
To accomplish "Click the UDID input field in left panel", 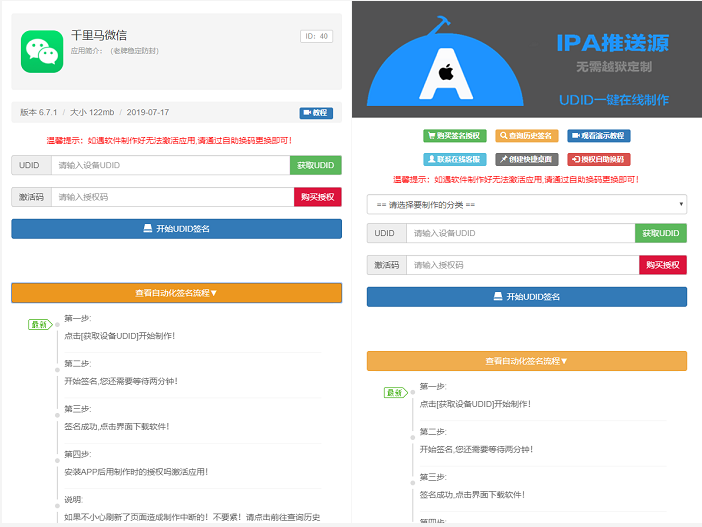I will coord(171,165).
